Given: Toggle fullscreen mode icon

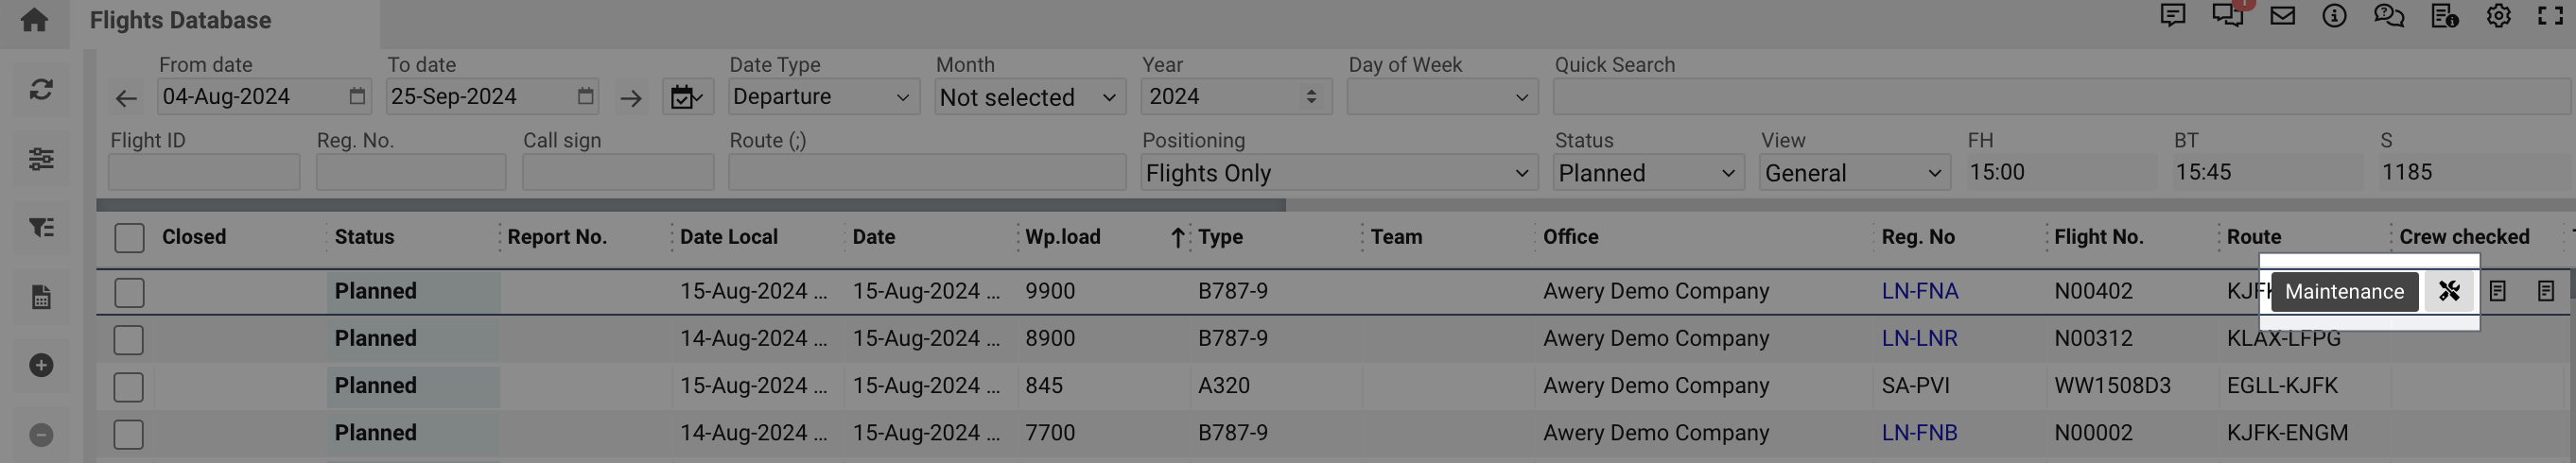Looking at the screenshot, I should 2550,16.
